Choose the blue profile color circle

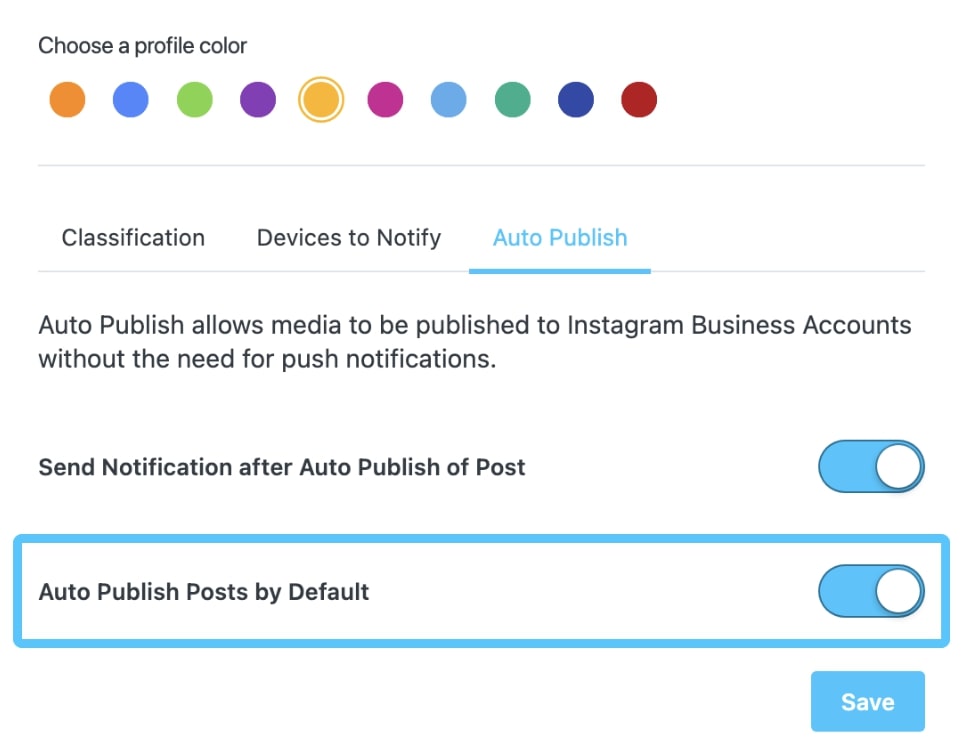[131, 100]
